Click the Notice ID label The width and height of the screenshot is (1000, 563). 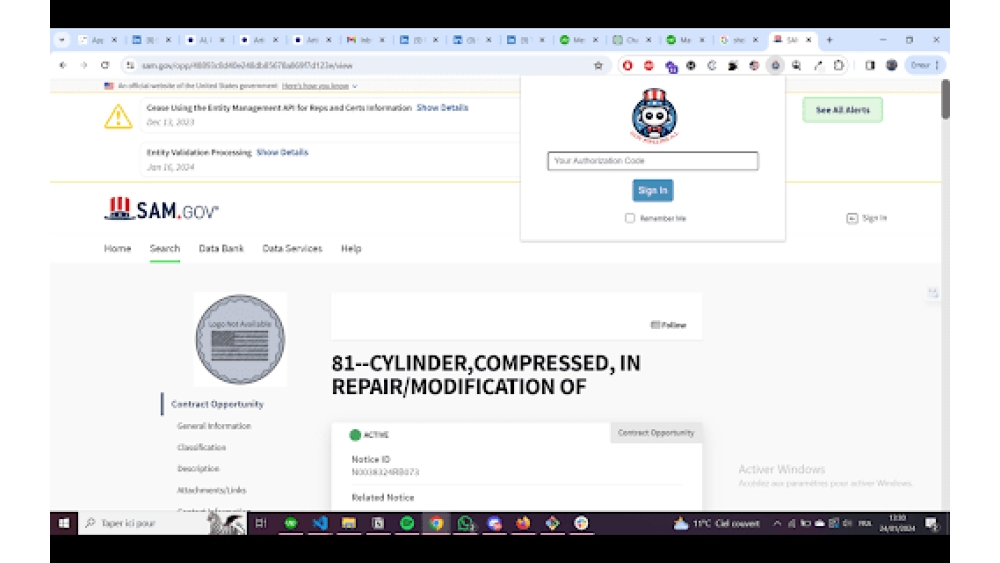pos(371,459)
